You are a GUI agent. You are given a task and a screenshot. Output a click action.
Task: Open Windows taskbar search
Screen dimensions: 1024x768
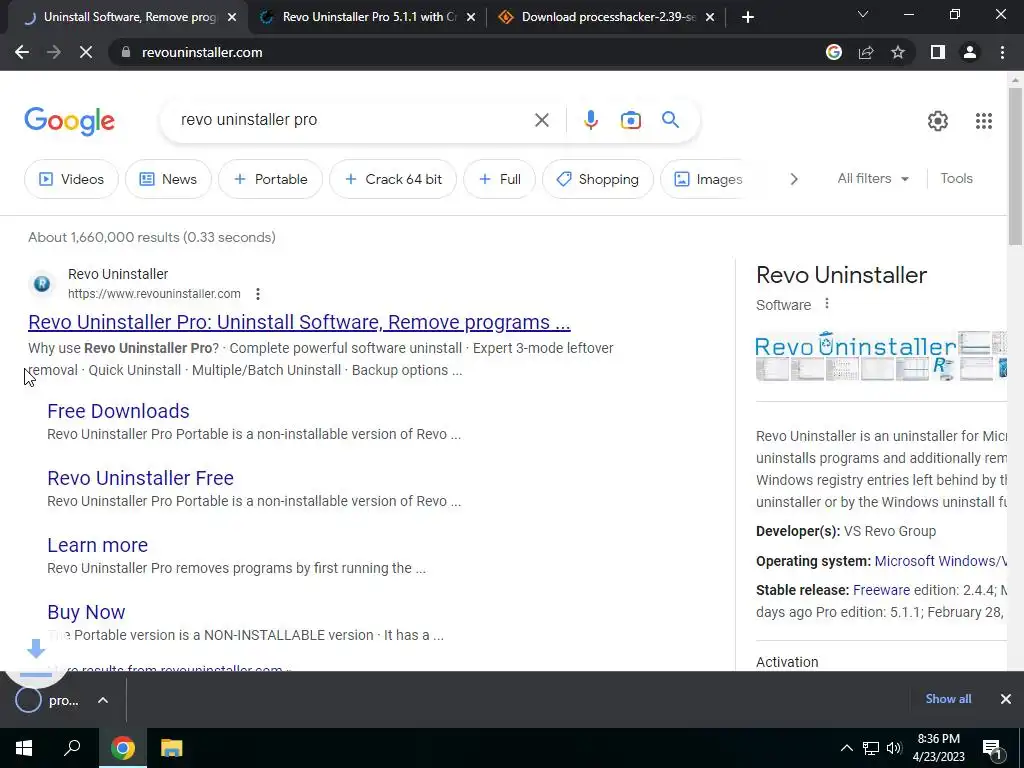[x=72, y=748]
